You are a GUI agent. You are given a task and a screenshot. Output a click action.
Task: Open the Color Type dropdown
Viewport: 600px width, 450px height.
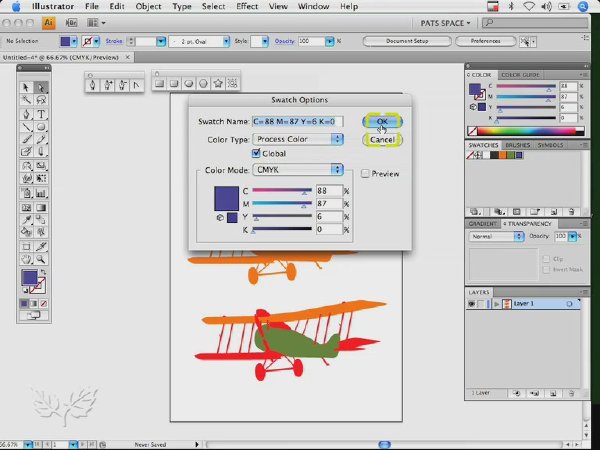[298, 139]
